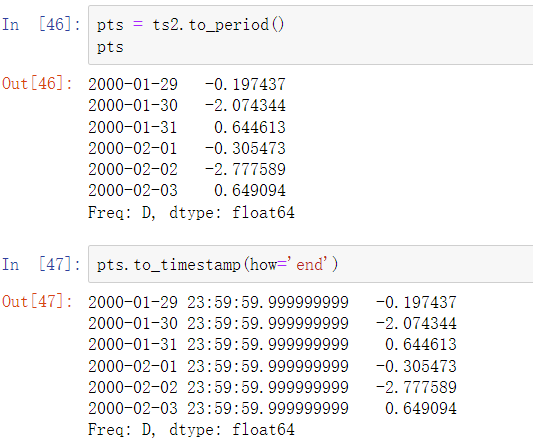Click date 2000-01-30 in Out[46]
The height and width of the screenshot is (447, 533).
pos(133,105)
